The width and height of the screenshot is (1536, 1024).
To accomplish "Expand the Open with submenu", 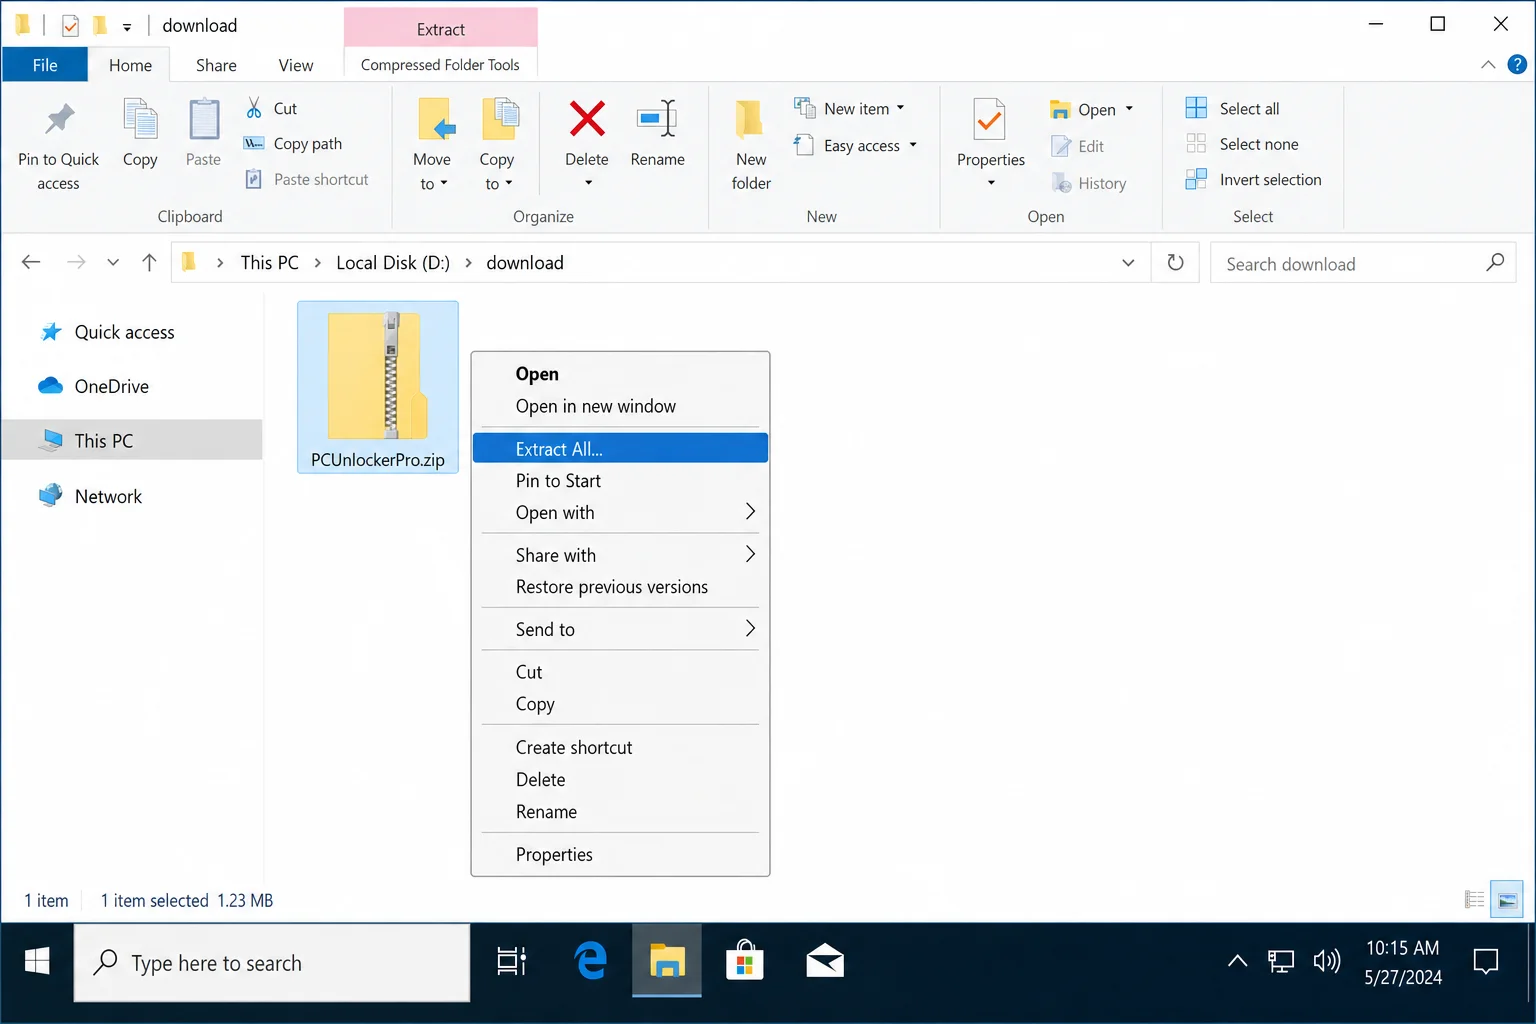I will pos(620,512).
